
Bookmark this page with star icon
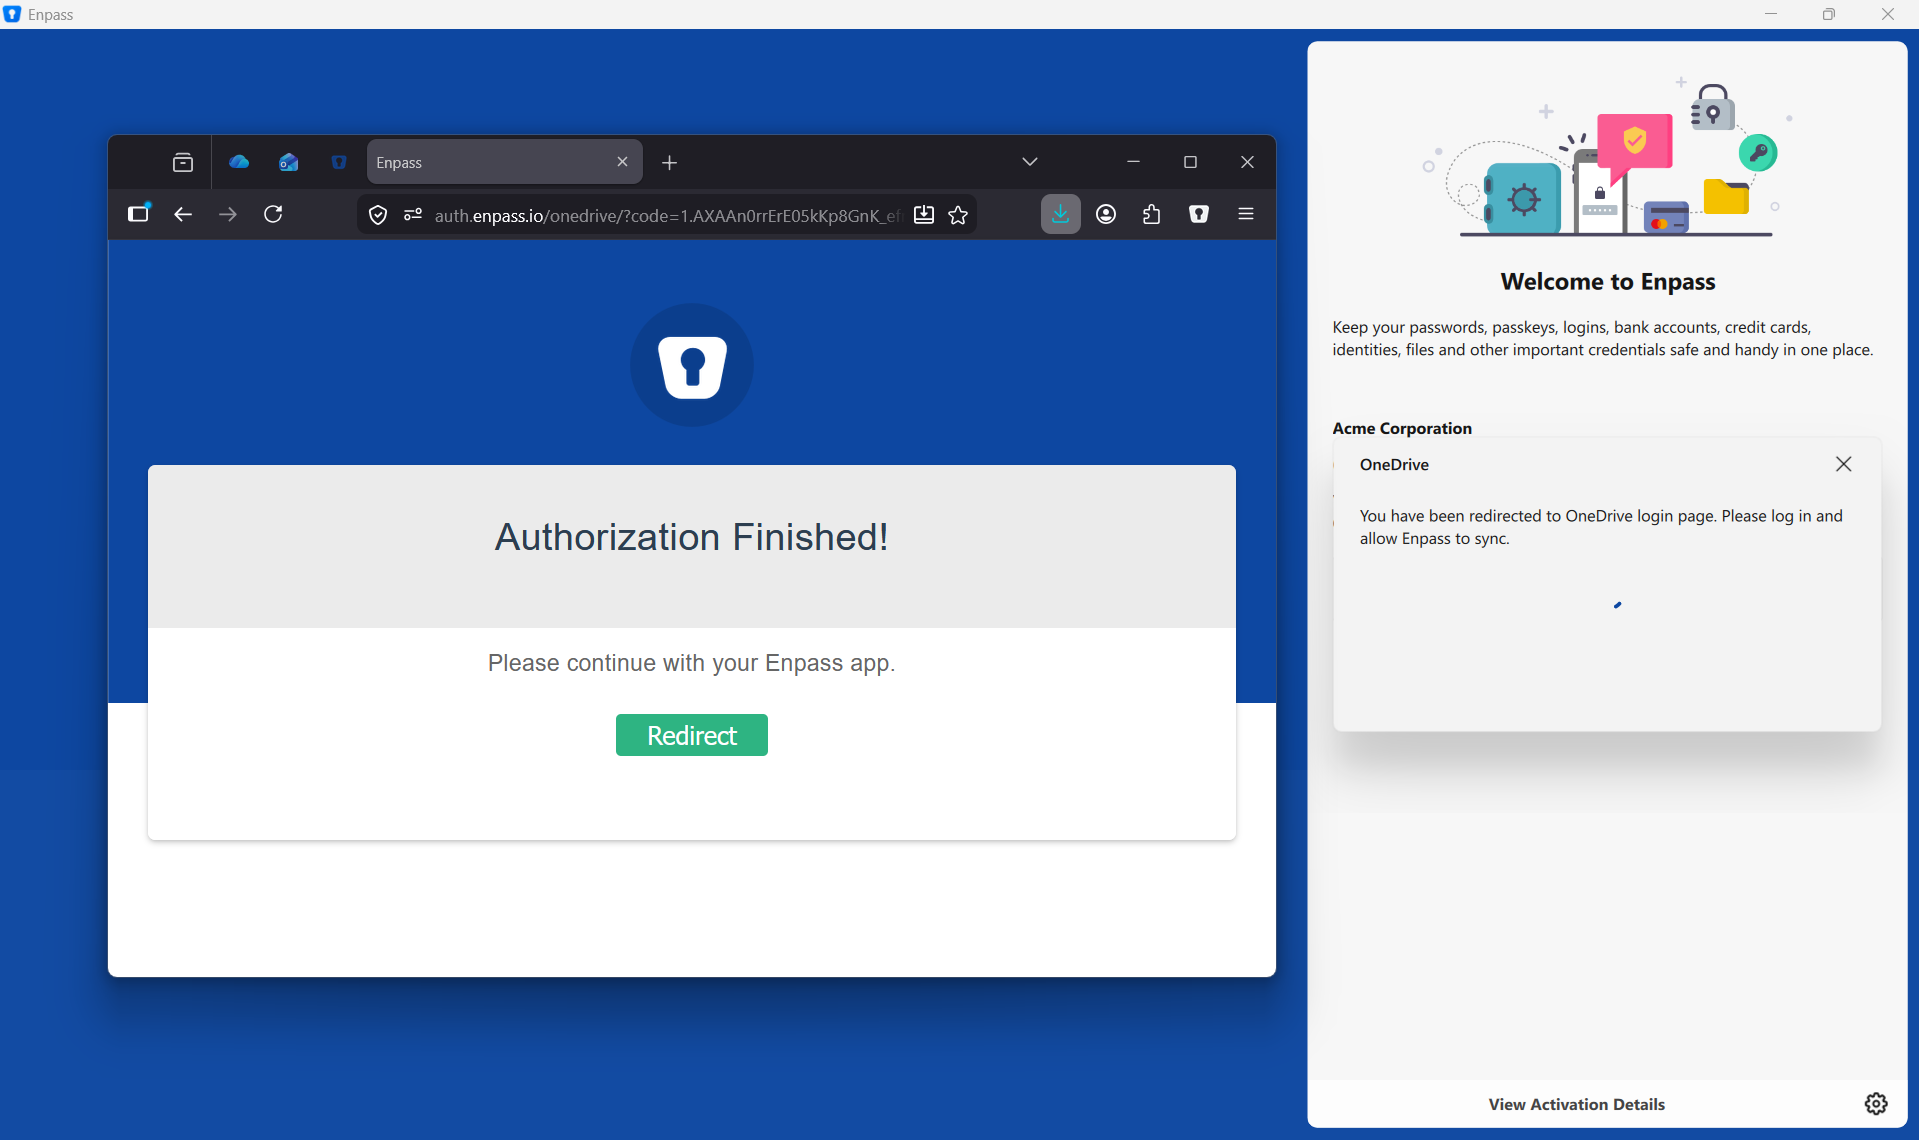[x=958, y=215]
